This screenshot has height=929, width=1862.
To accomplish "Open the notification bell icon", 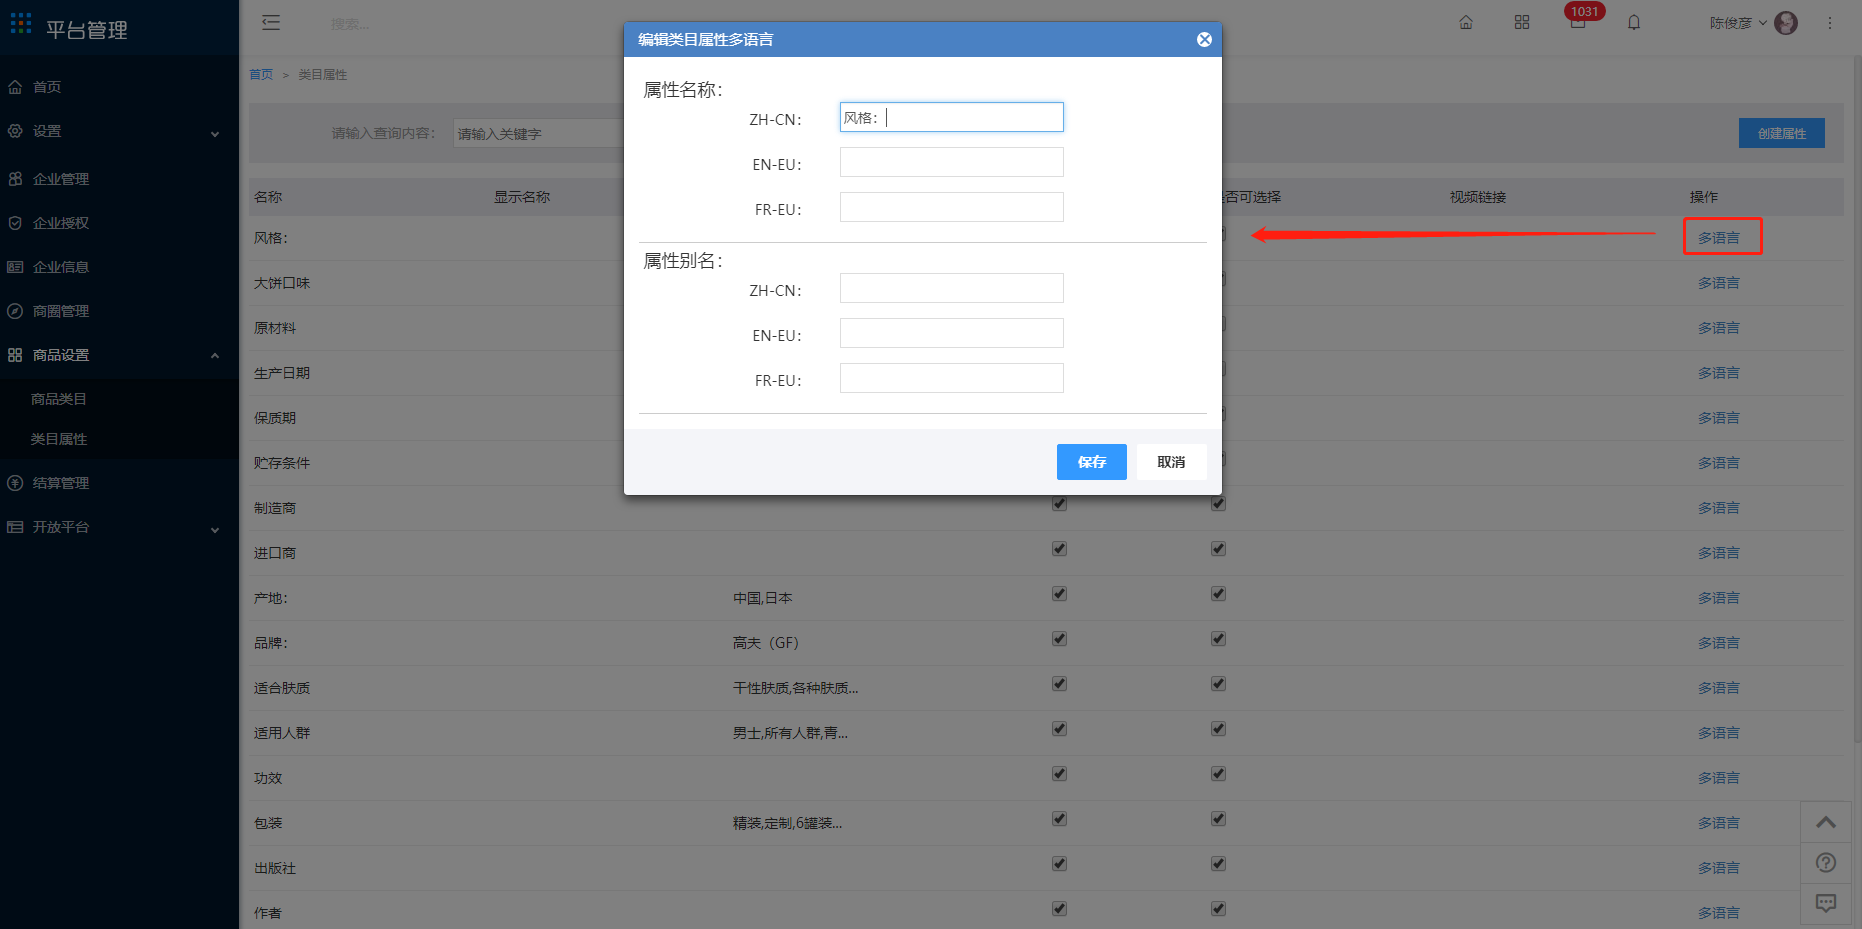I will tap(1634, 22).
